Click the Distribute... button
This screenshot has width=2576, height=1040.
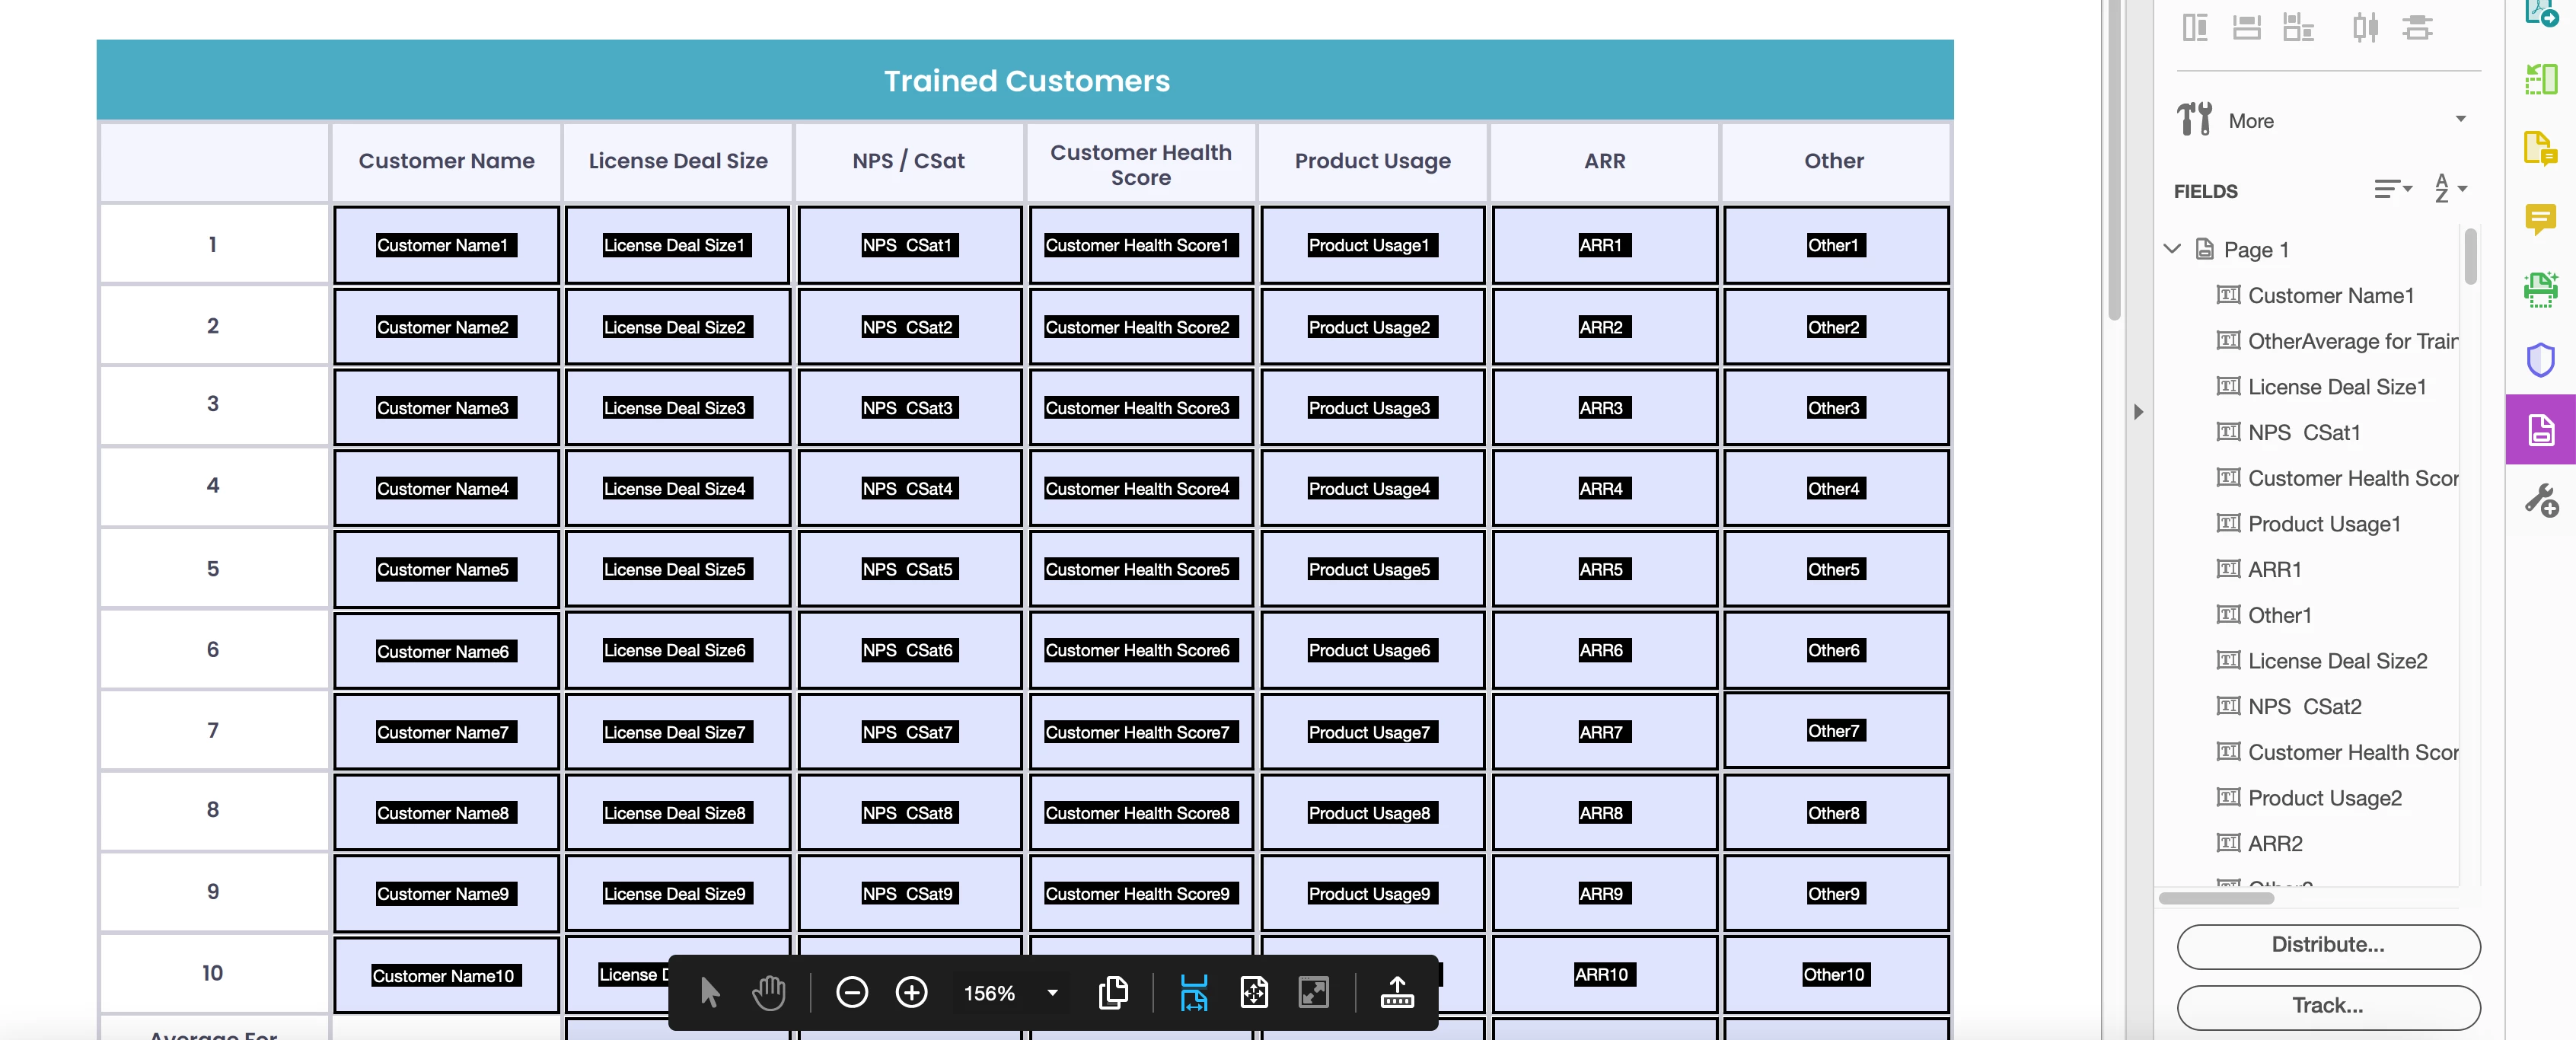pos(2327,945)
